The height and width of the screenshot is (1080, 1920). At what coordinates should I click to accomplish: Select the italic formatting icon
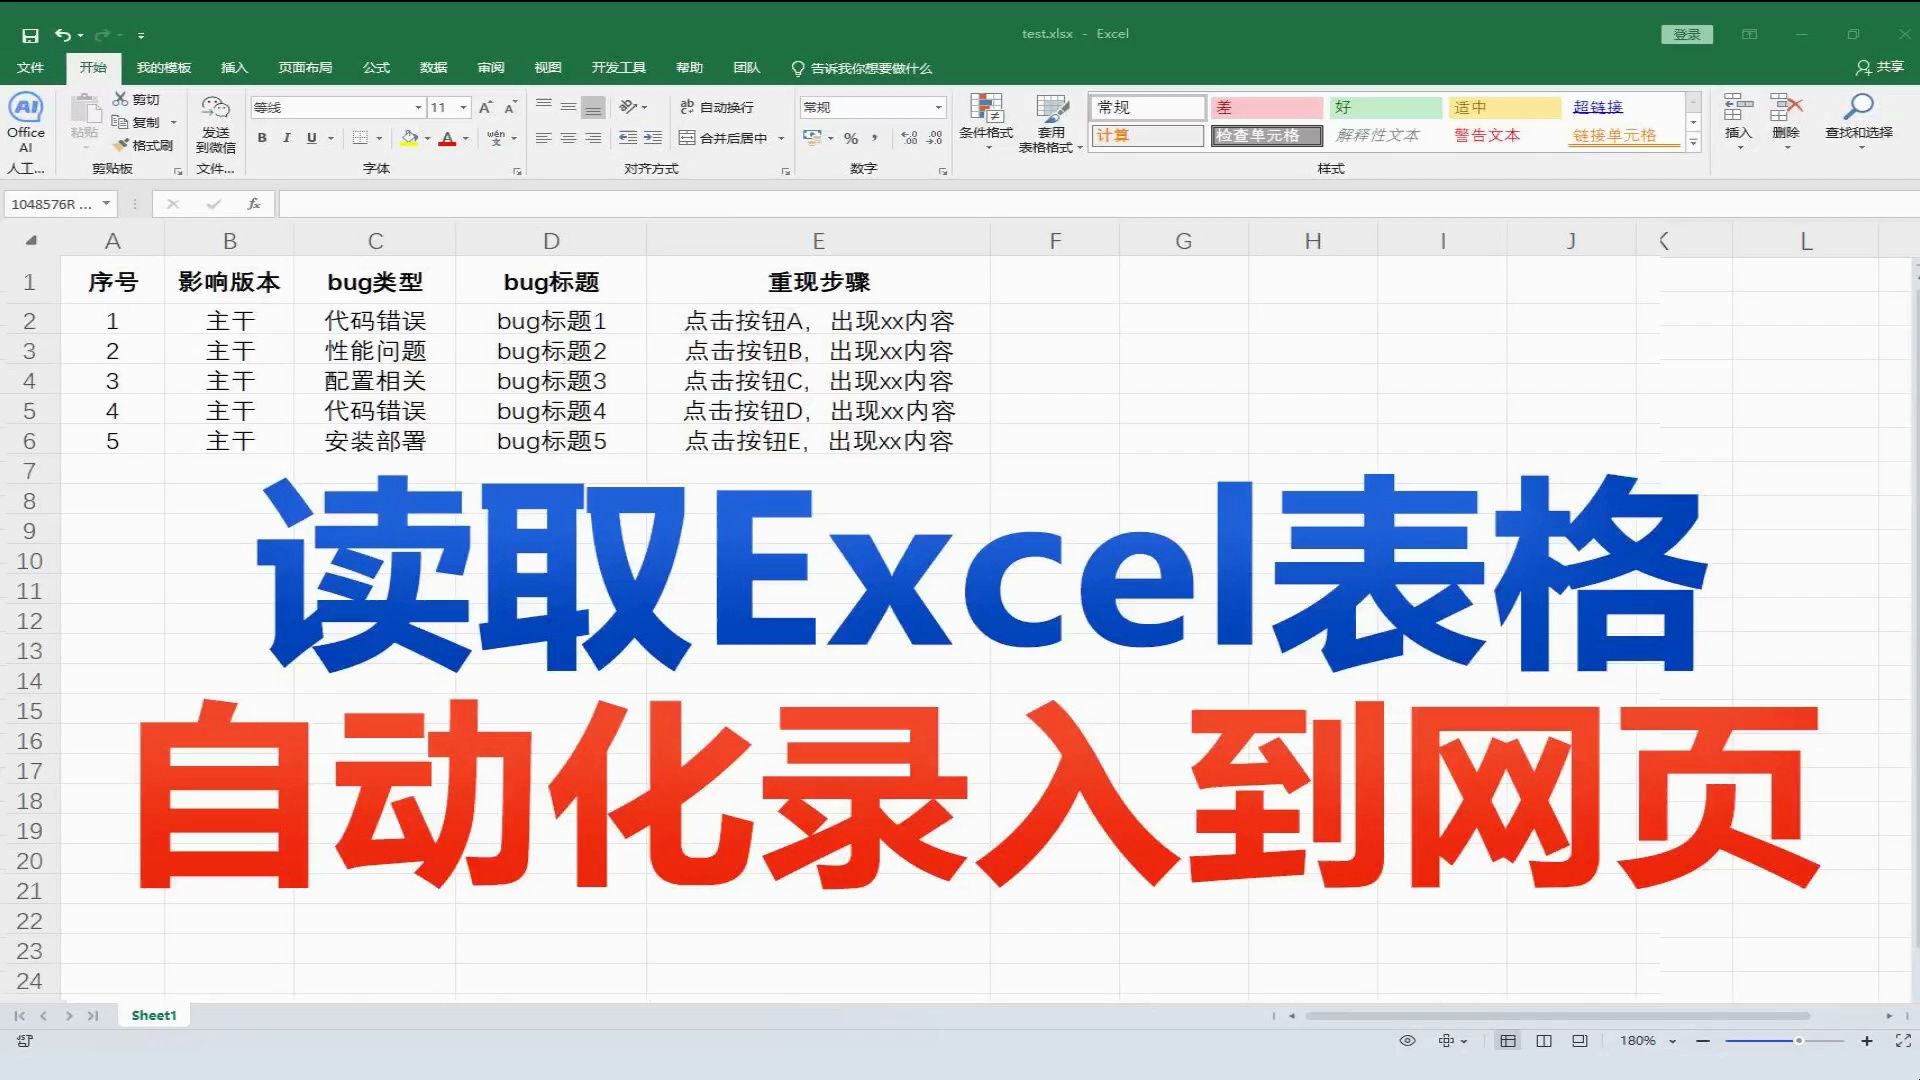(x=287, y=138)
